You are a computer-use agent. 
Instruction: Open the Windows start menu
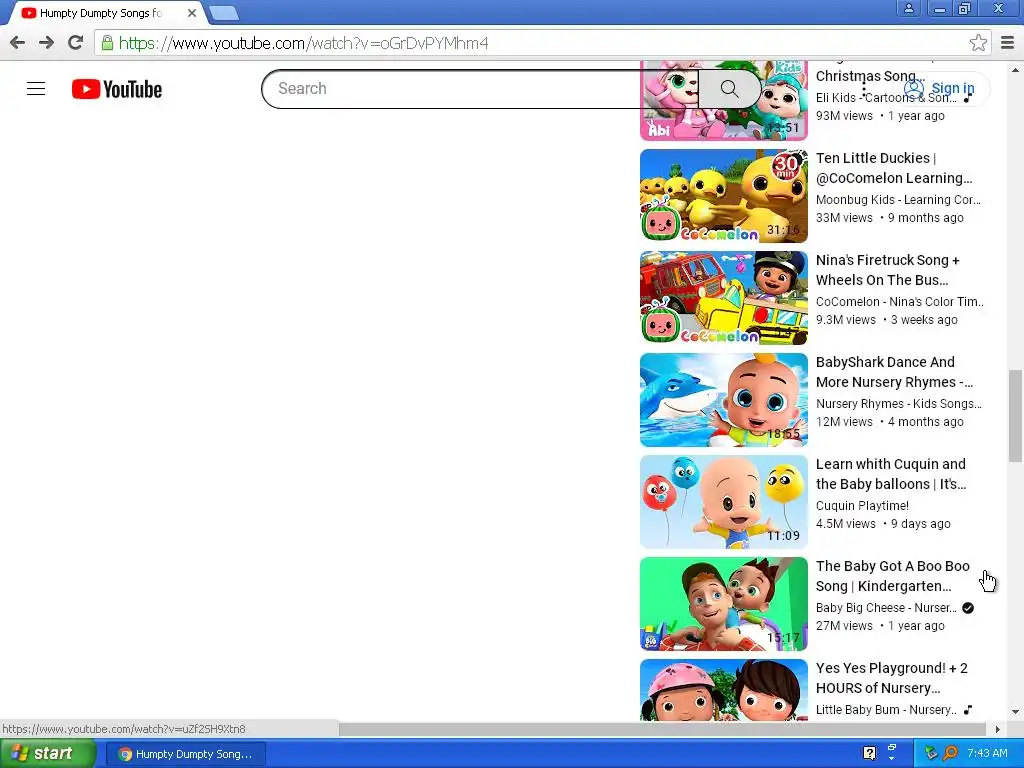(47, 754)
